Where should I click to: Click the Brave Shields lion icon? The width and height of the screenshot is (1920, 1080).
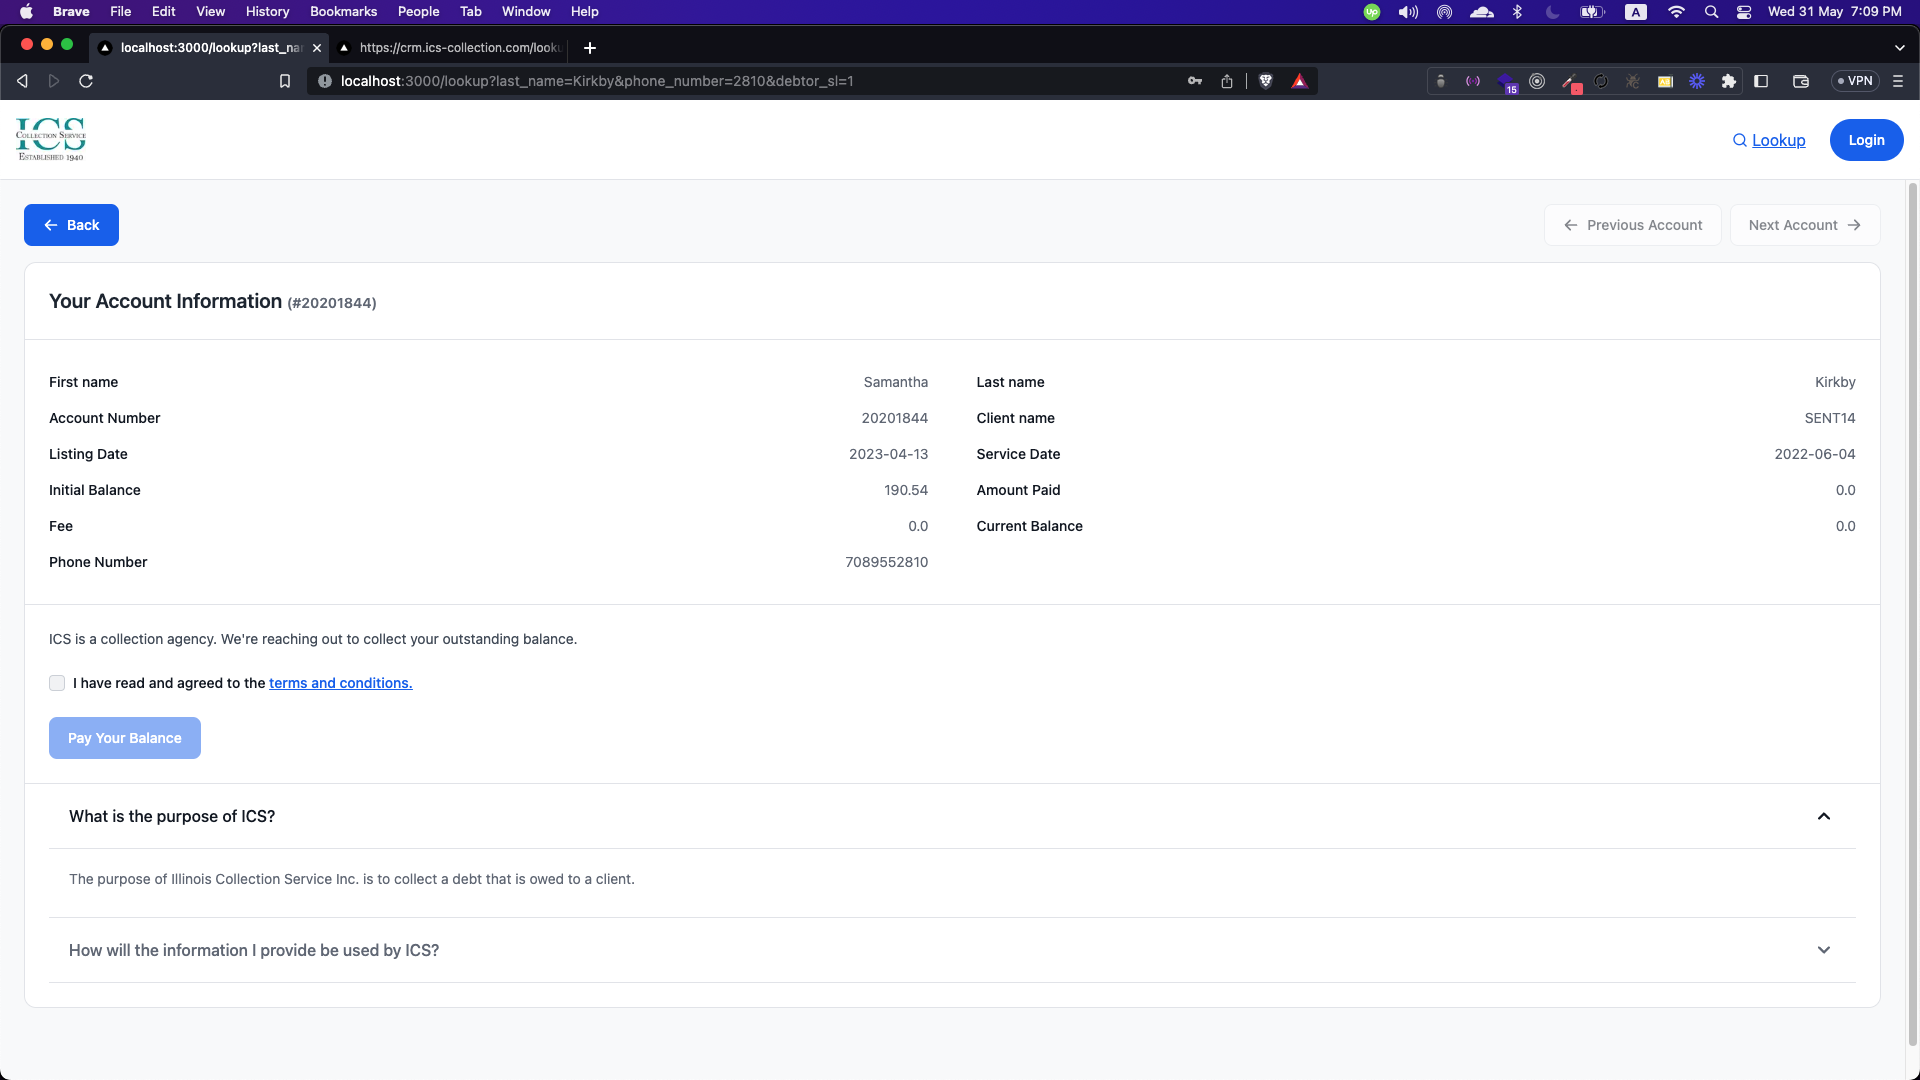pos(1266,81)
